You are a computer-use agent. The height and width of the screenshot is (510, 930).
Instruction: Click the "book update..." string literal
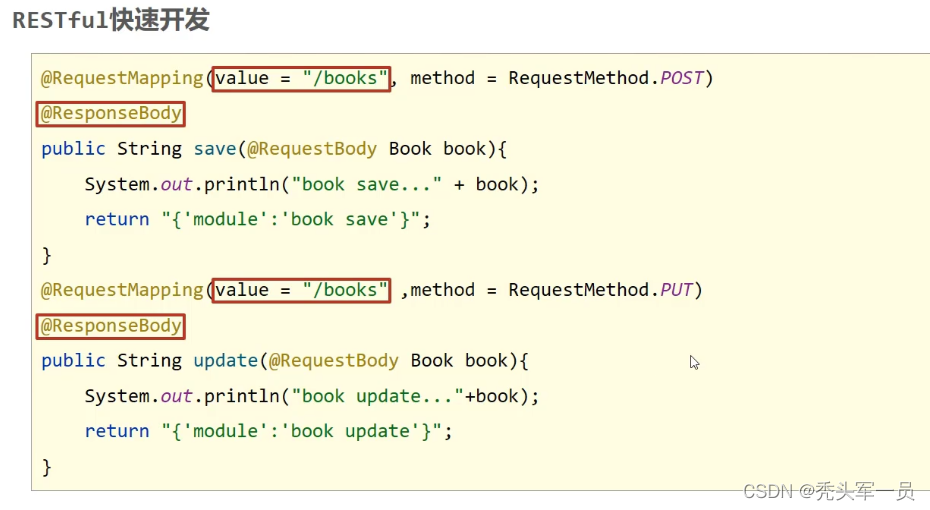tap(377, 396)
